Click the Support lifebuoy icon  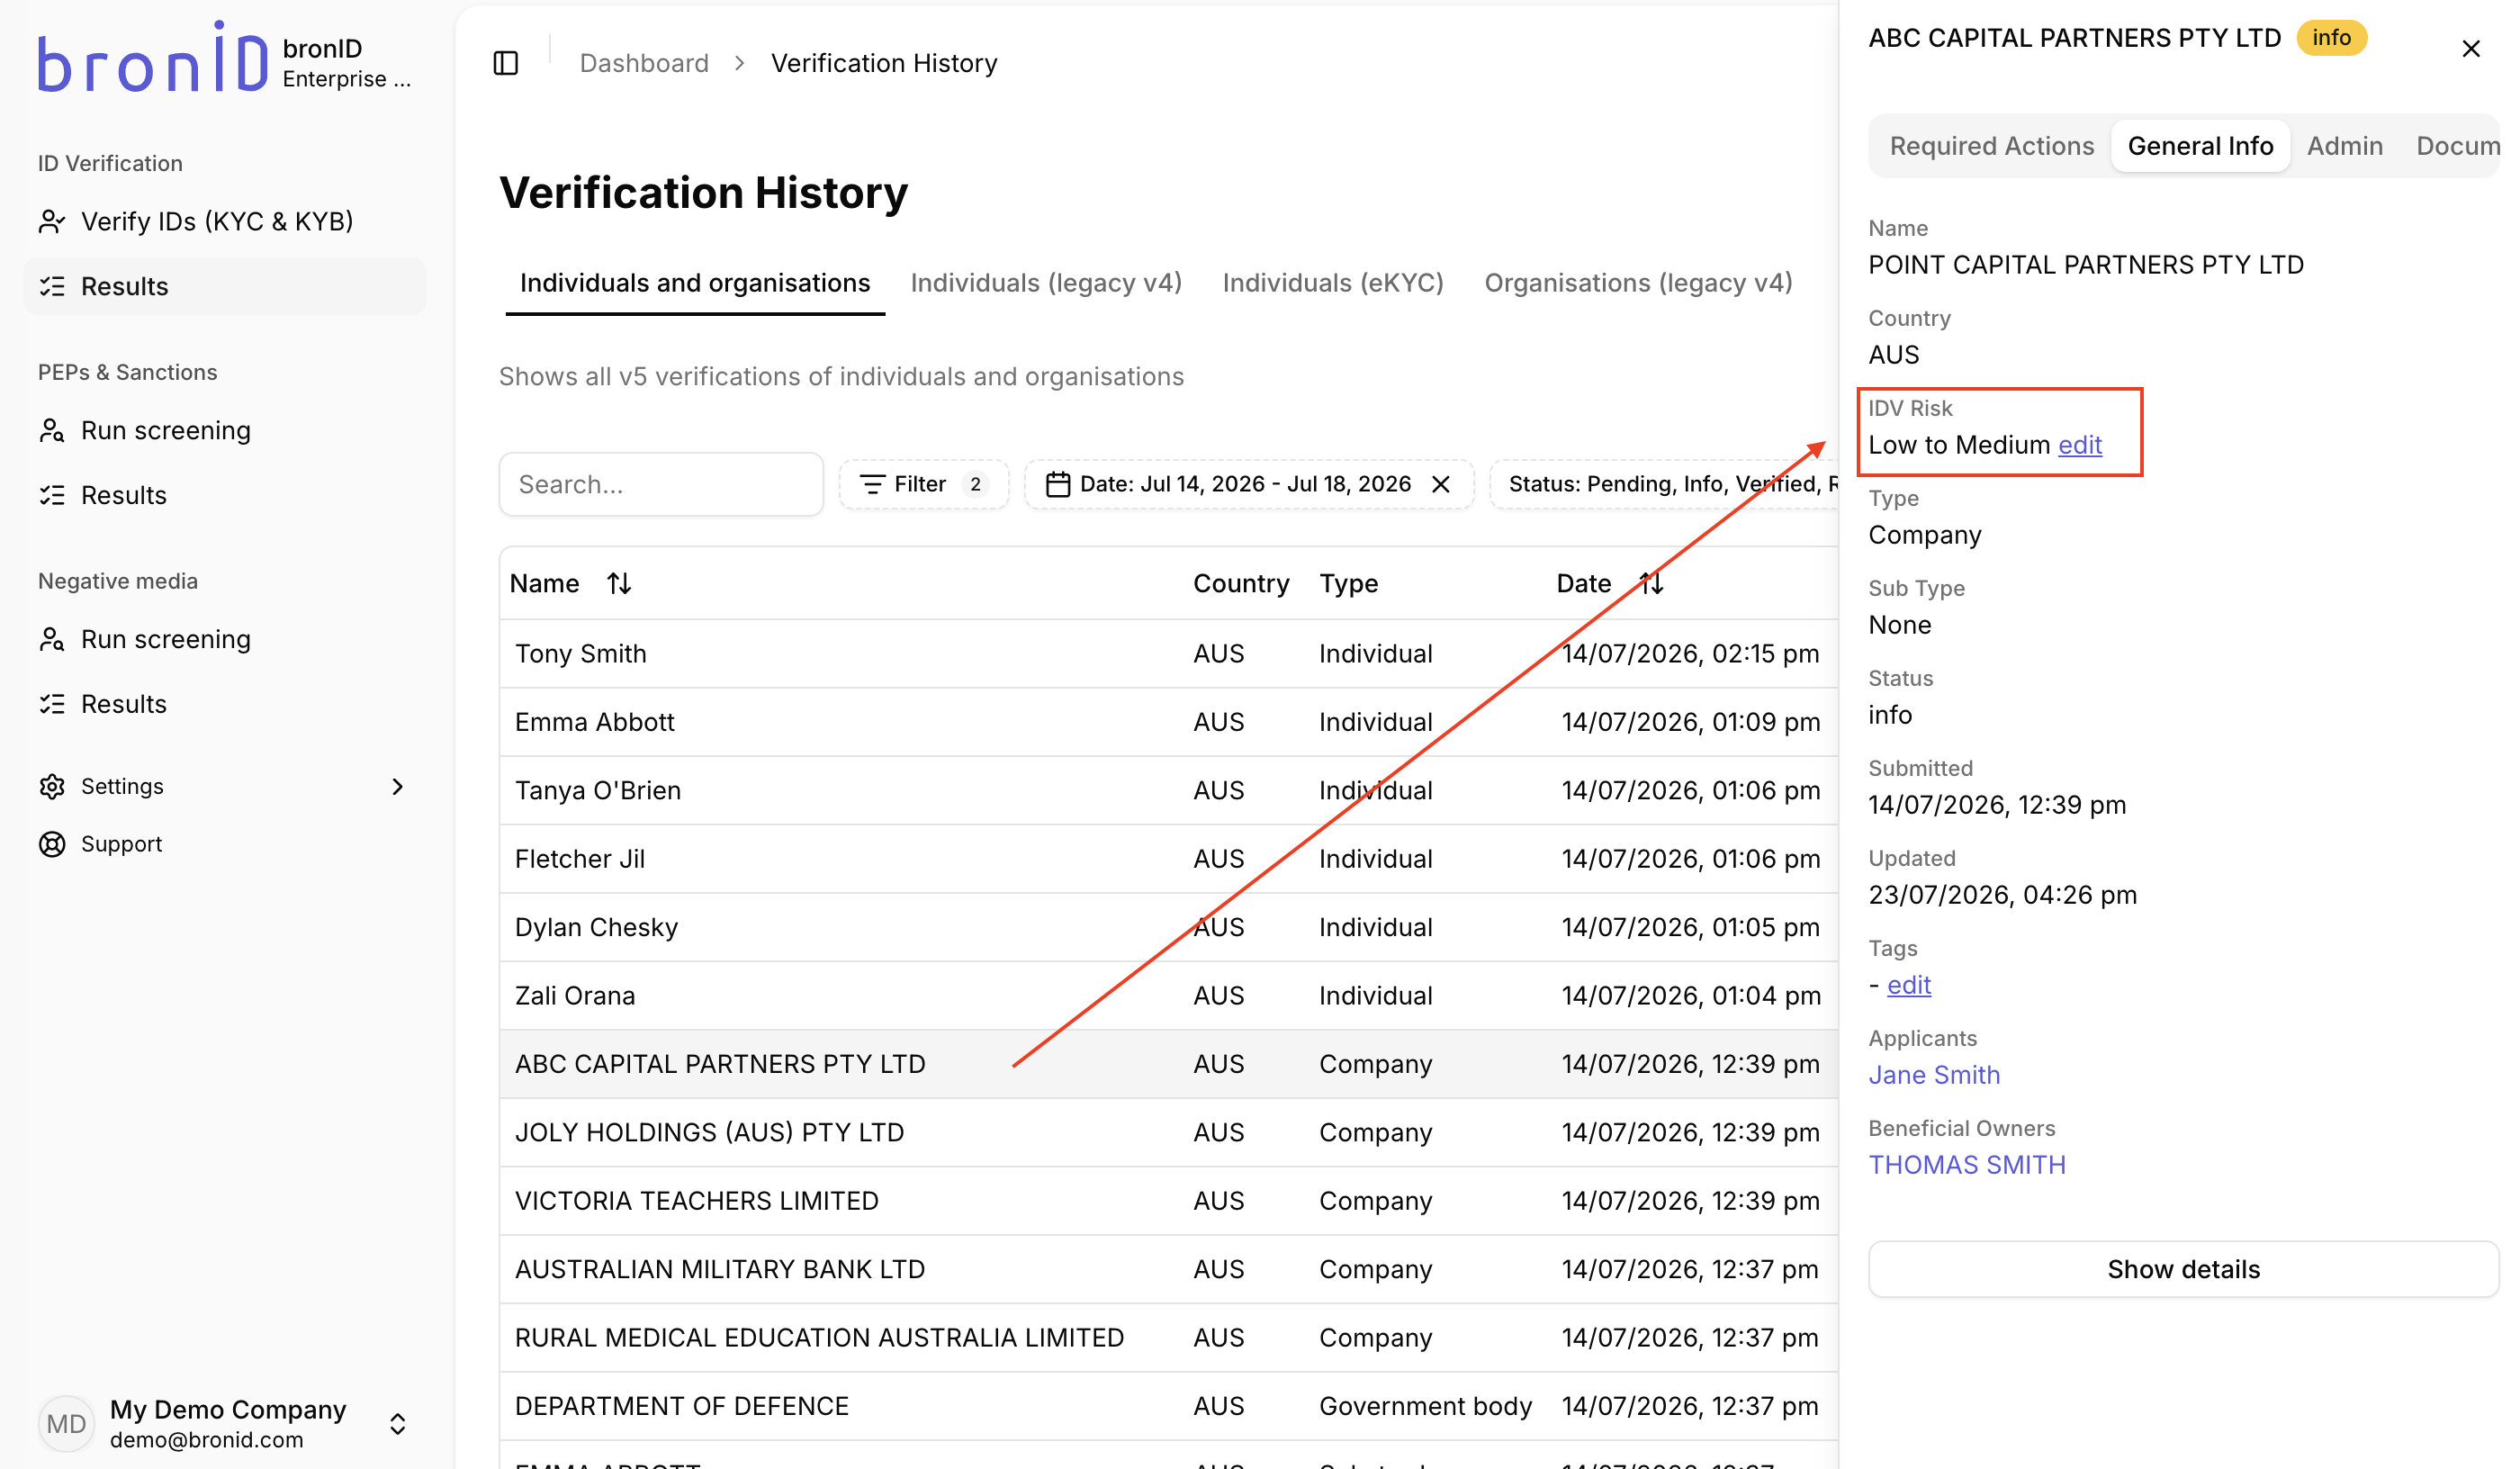point(52,844)
